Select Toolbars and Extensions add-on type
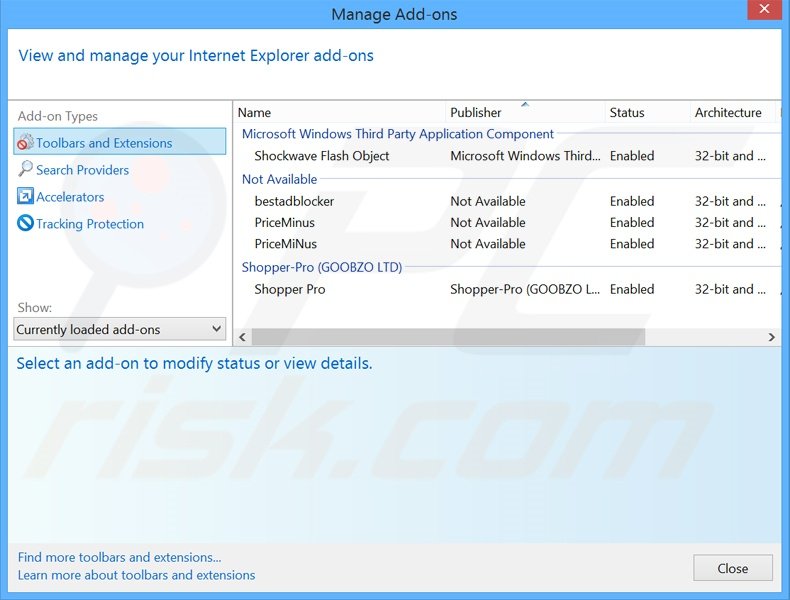Image resolution: width=790 pixels, height=600 pixels. point(120,143)
